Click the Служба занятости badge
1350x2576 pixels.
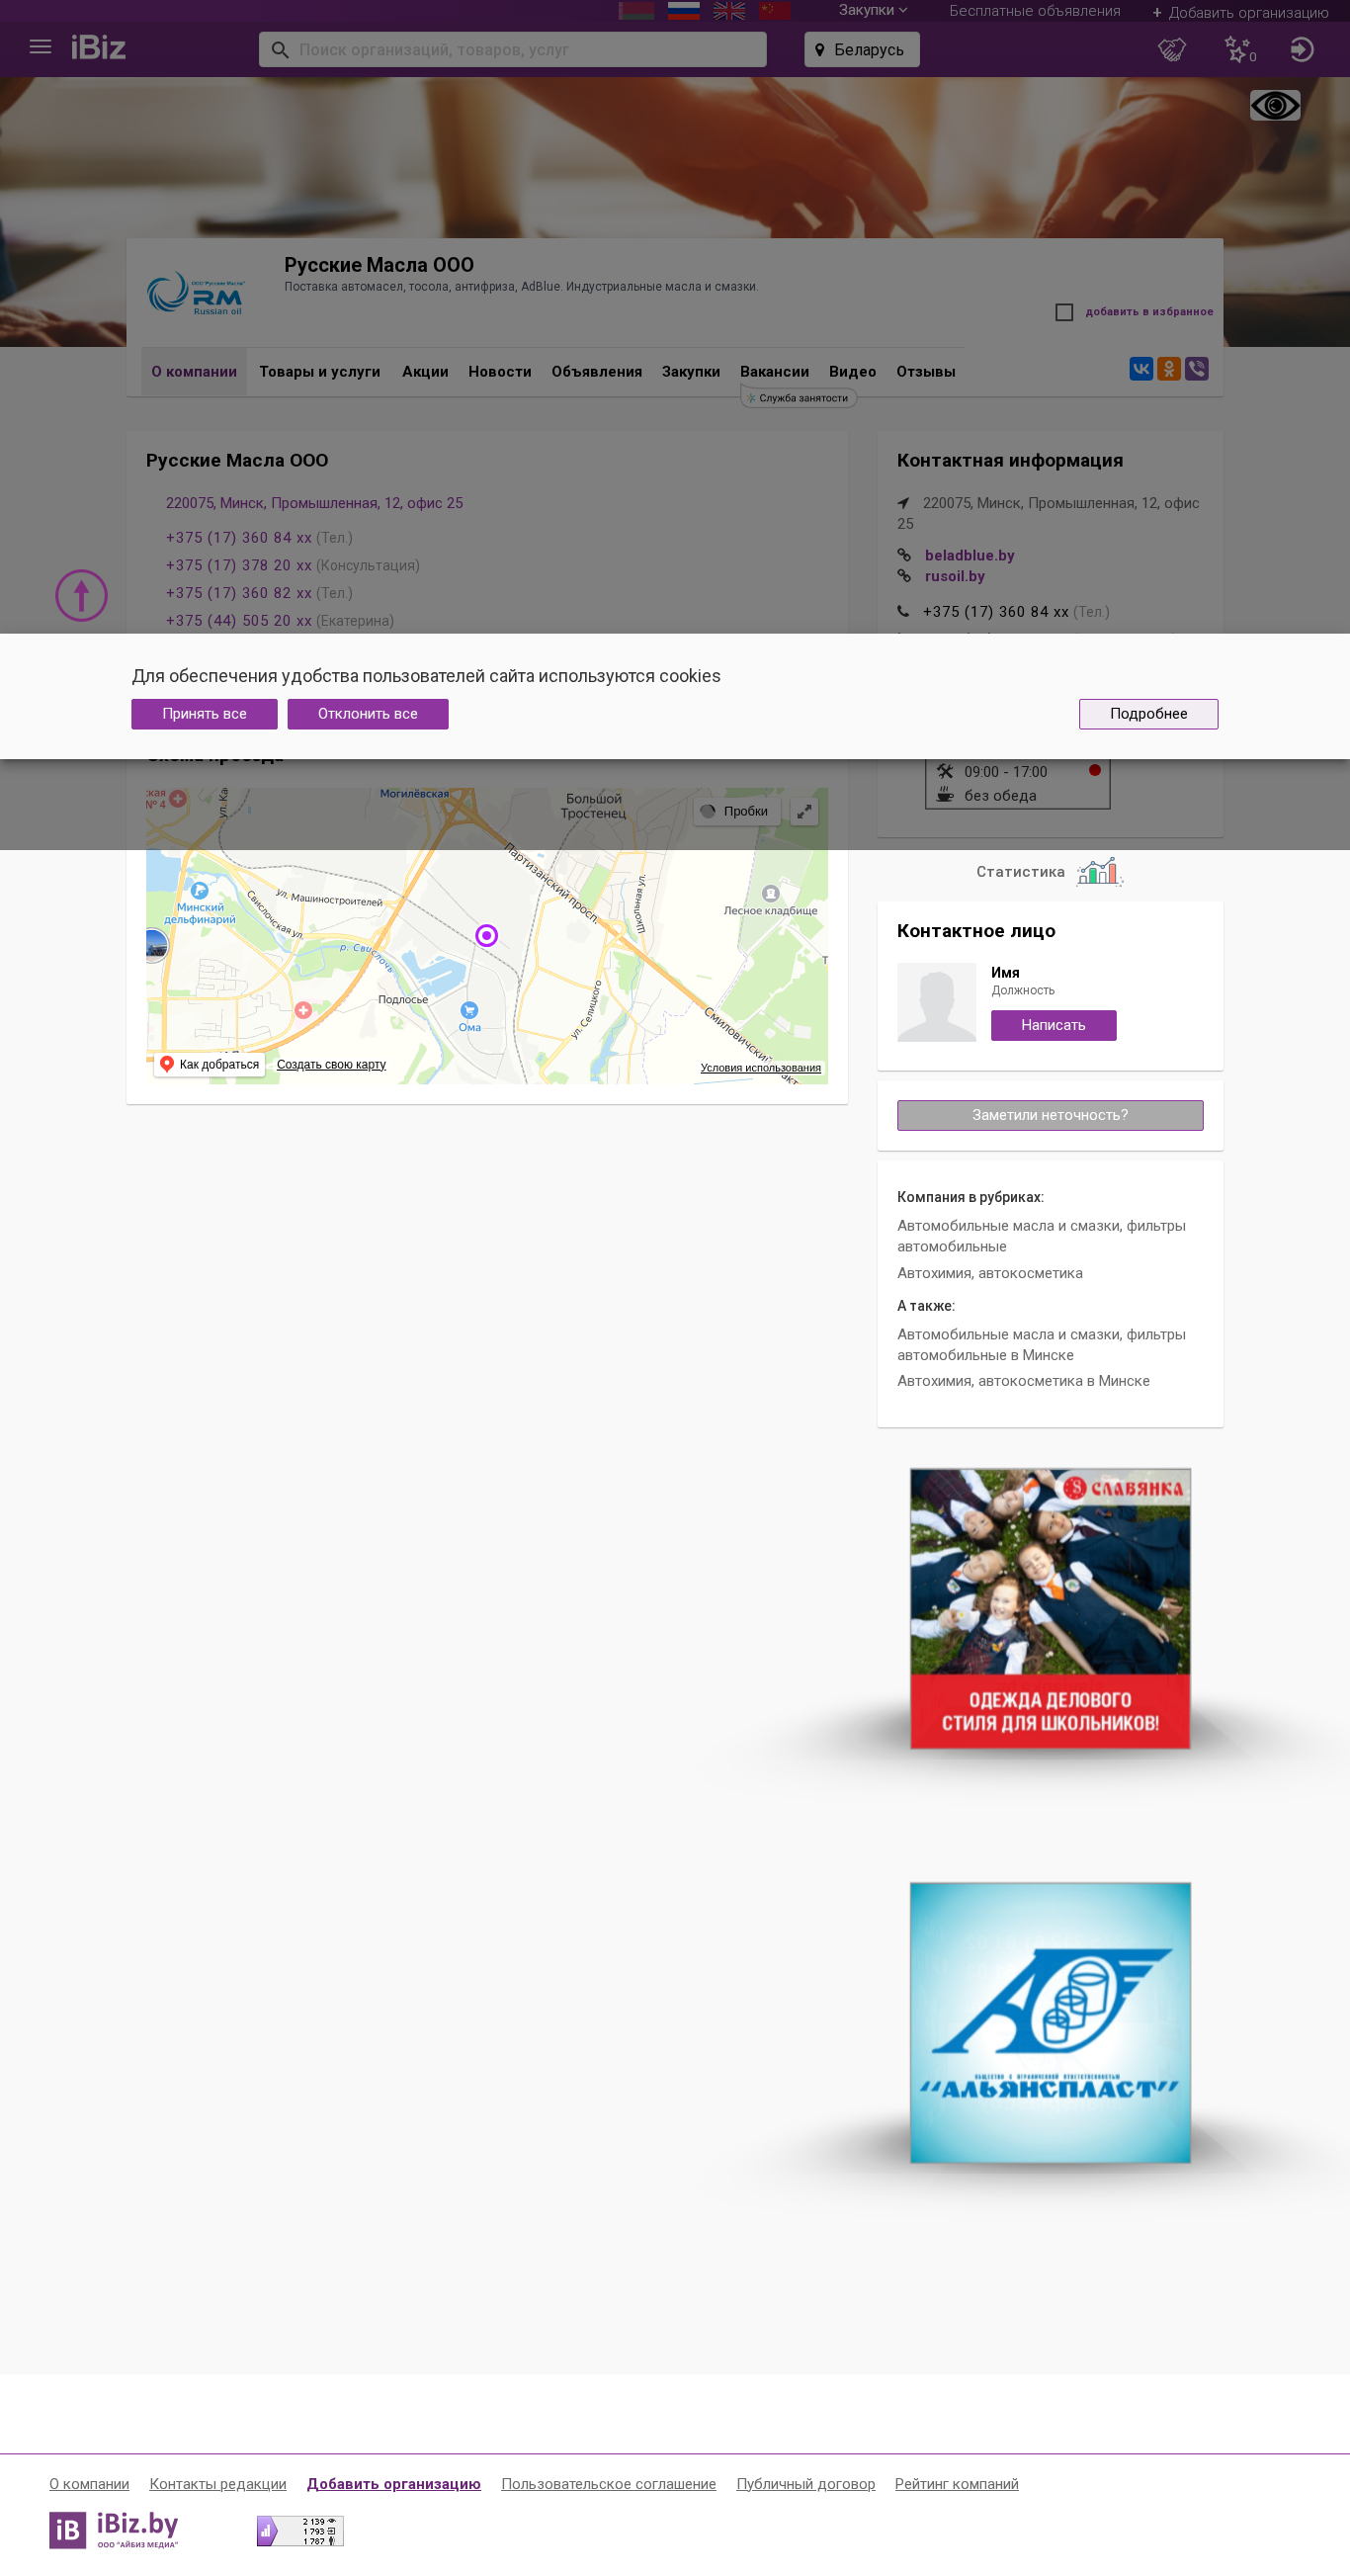(x=798, y=398)
